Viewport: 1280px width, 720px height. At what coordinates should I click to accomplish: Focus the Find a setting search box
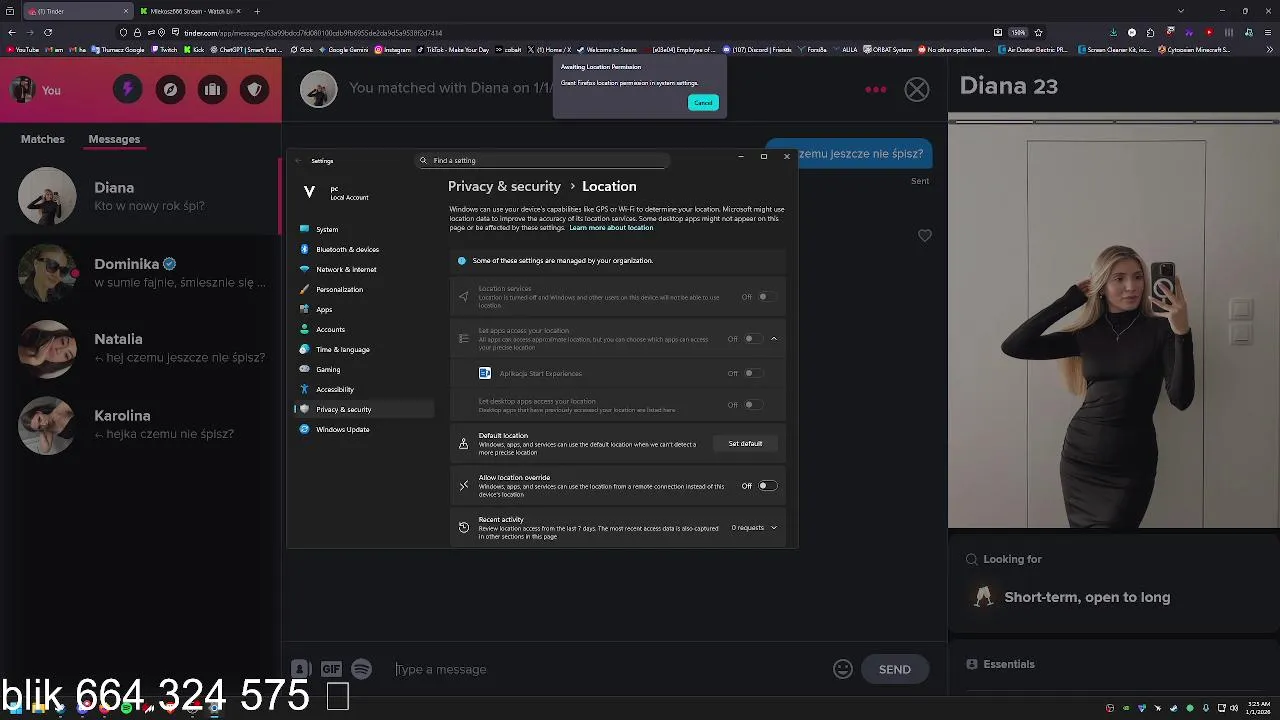pos(544,160)
